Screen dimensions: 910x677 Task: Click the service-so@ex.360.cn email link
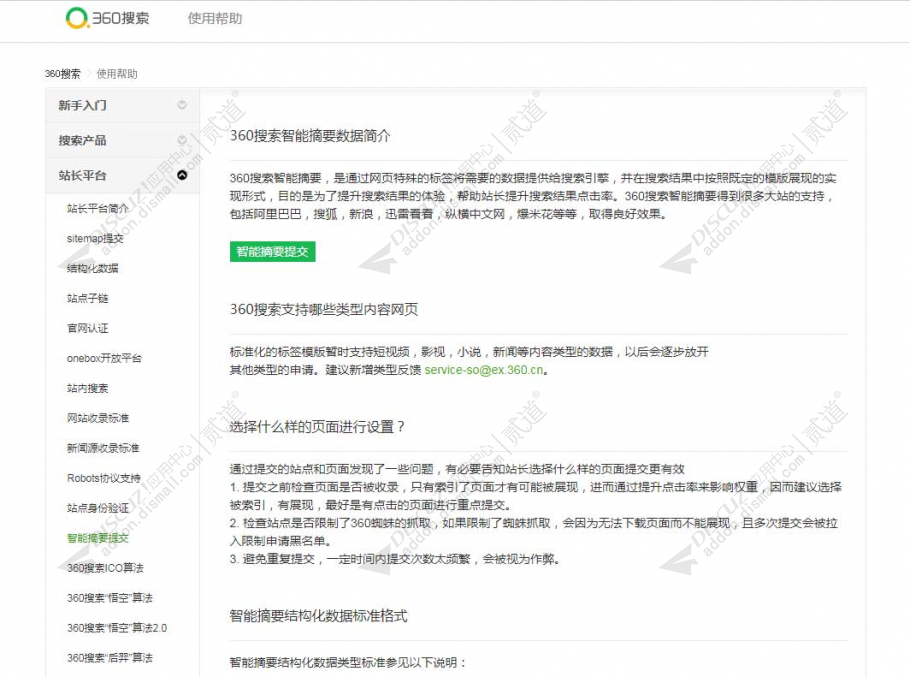(x=484, y=370)
